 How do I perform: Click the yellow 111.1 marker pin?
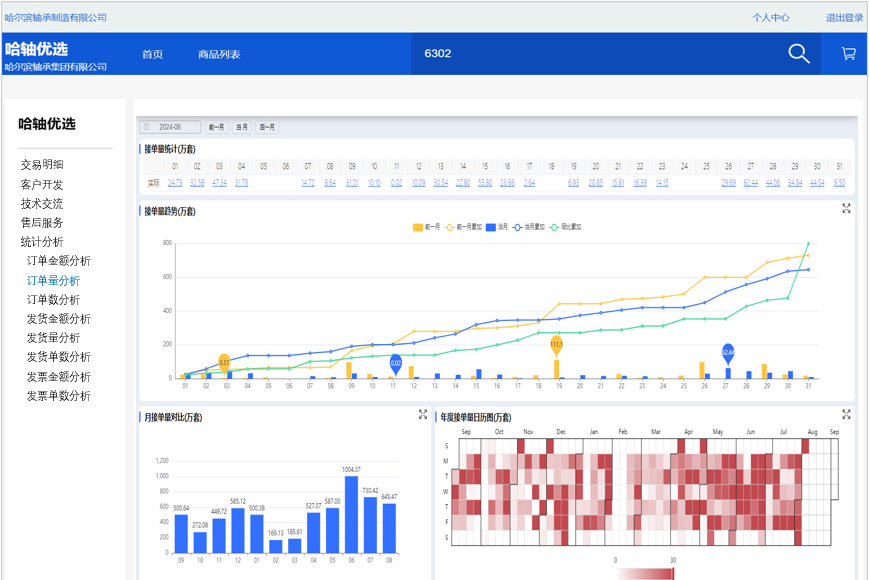click(557, 345)
